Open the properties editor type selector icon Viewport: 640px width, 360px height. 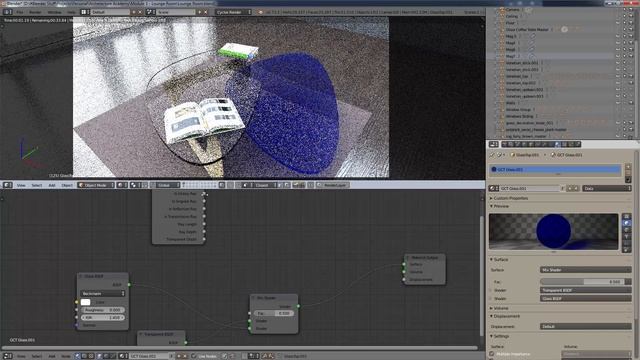click(x=494, y=144)
